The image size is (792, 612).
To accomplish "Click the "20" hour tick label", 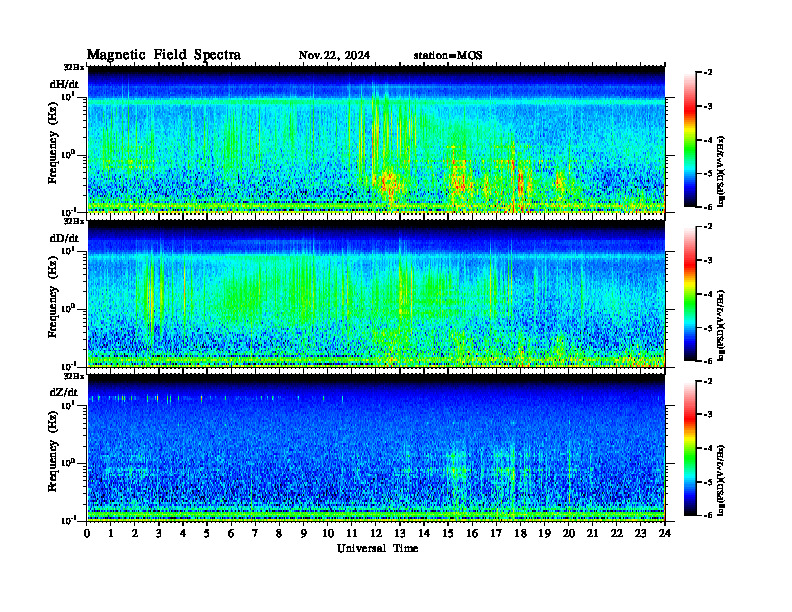I will [569, 533].
